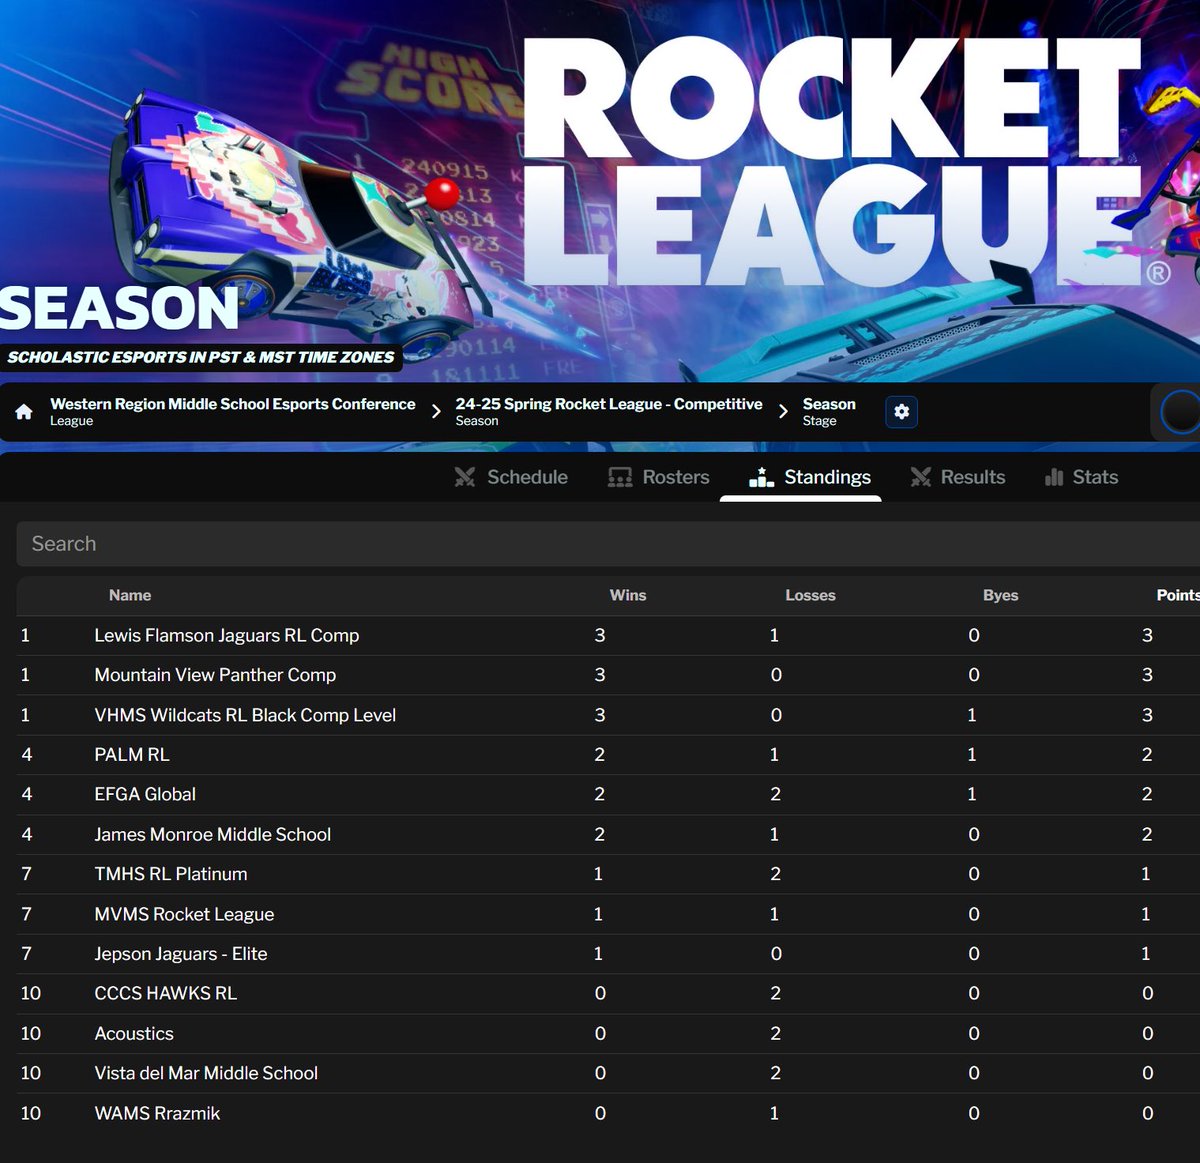
Task: Open 24-25 Spring Rocket League - Competitive breadcrumb
Action: point(609,404)
